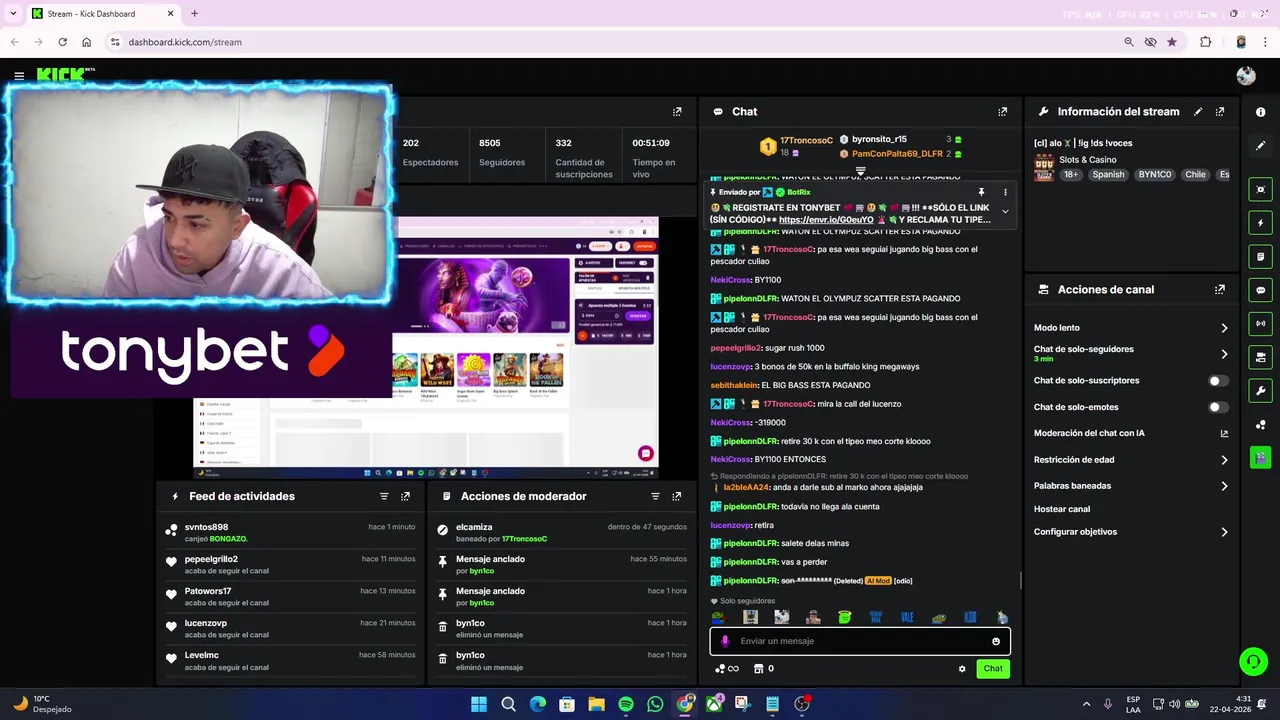
Task: Click the Slots & Casino category
Action: [1087, 160]
